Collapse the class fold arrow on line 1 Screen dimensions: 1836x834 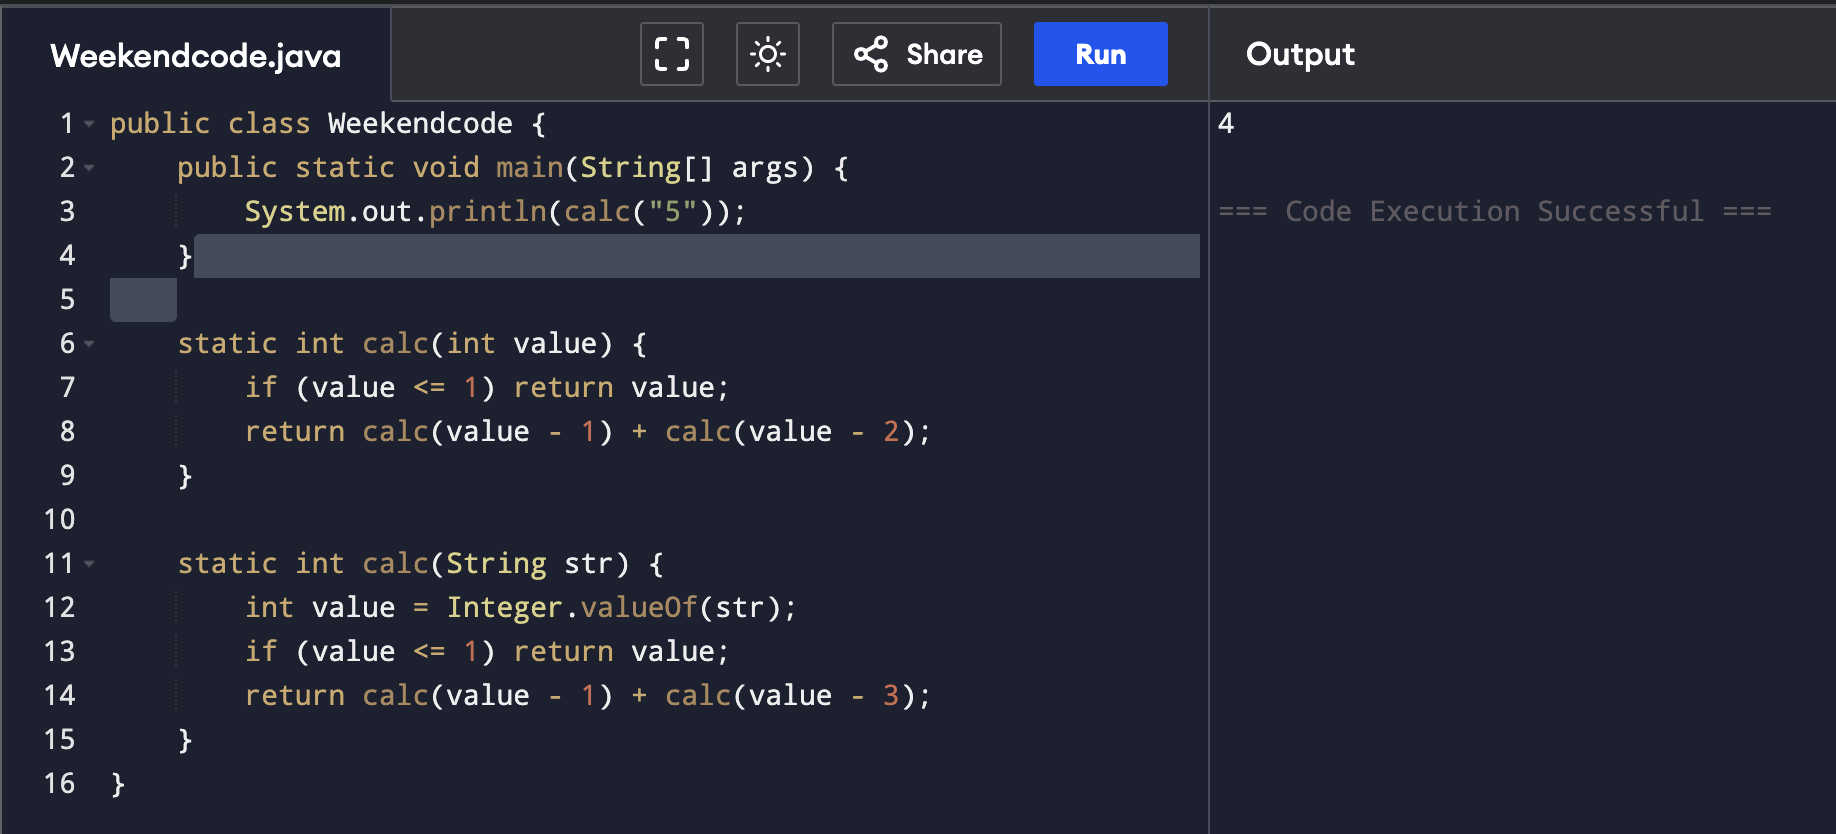pos(89,124)
